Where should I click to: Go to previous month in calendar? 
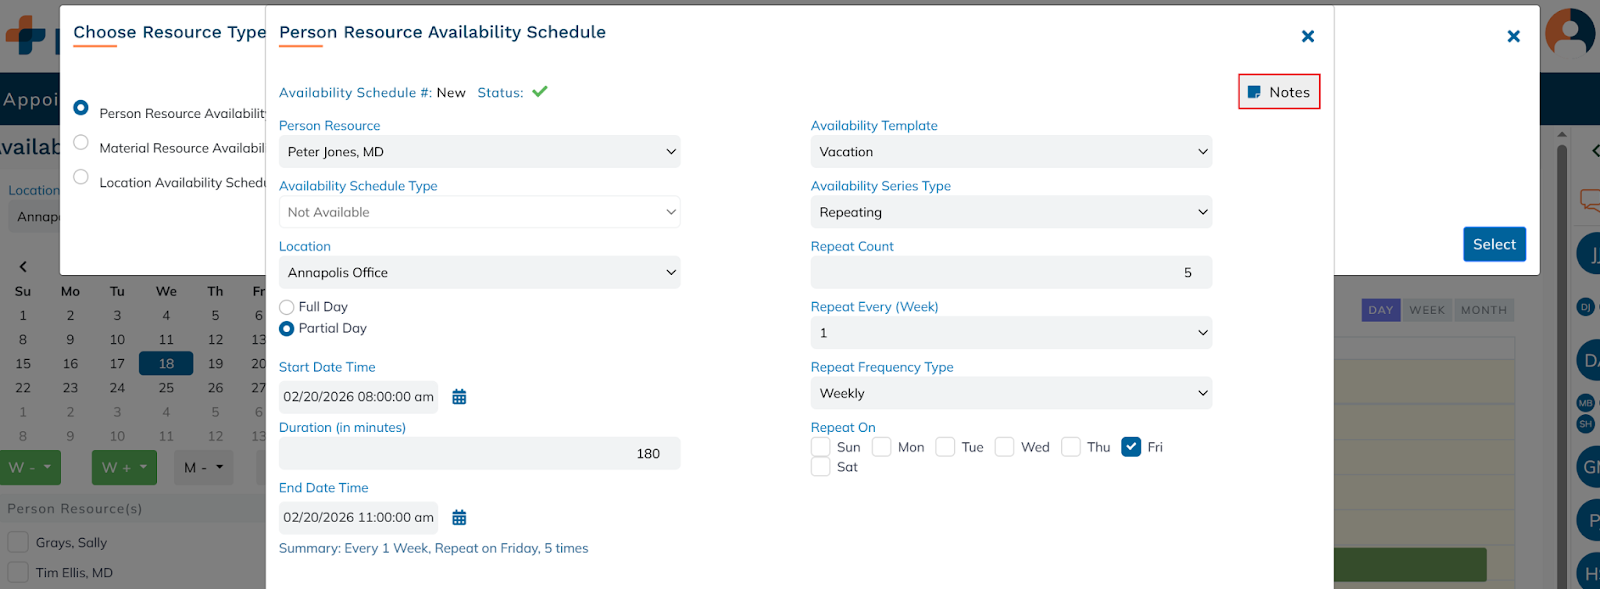click(23, 266)
